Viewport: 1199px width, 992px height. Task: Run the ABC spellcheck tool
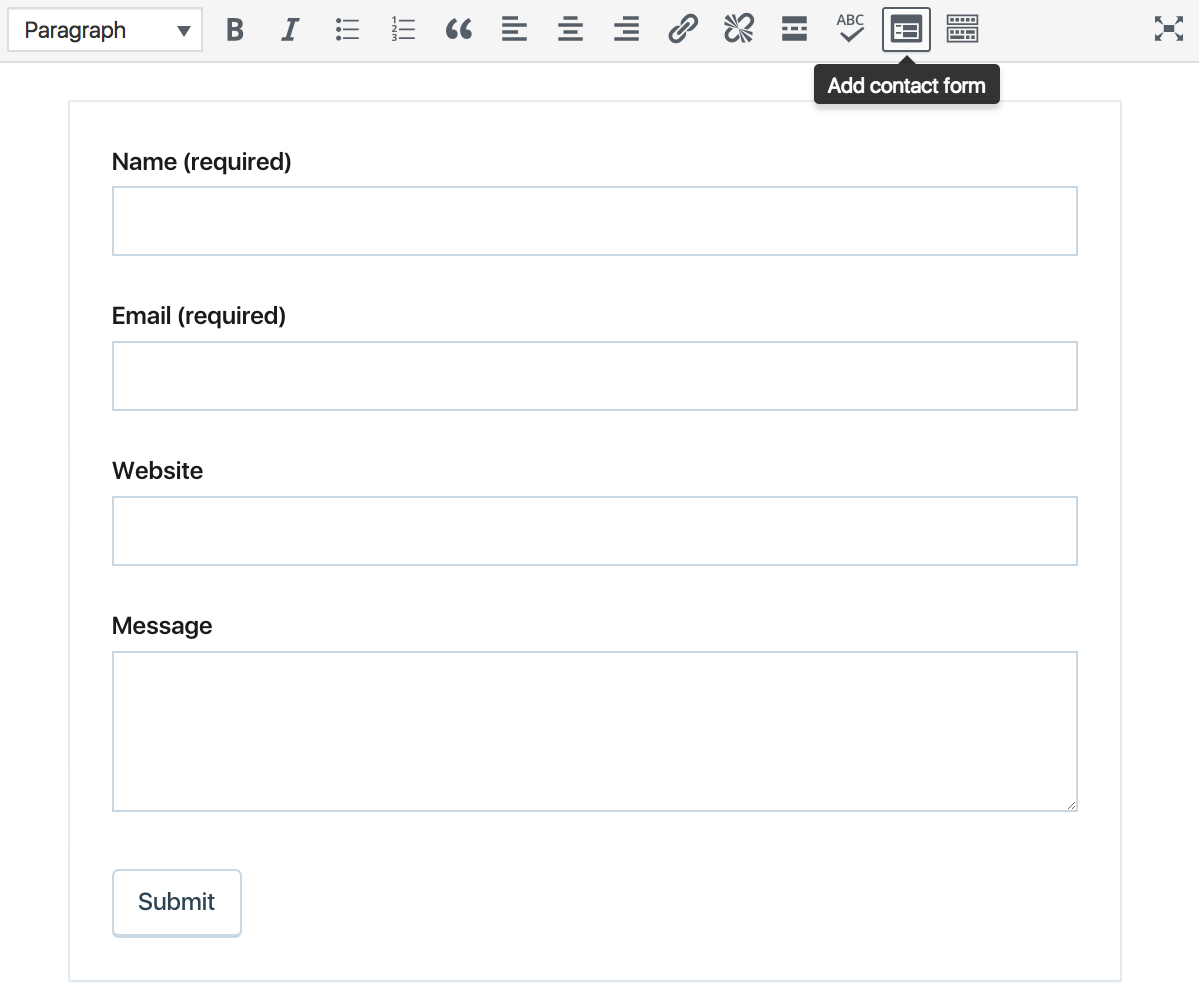pyautogui.click(x=850, y=30)
